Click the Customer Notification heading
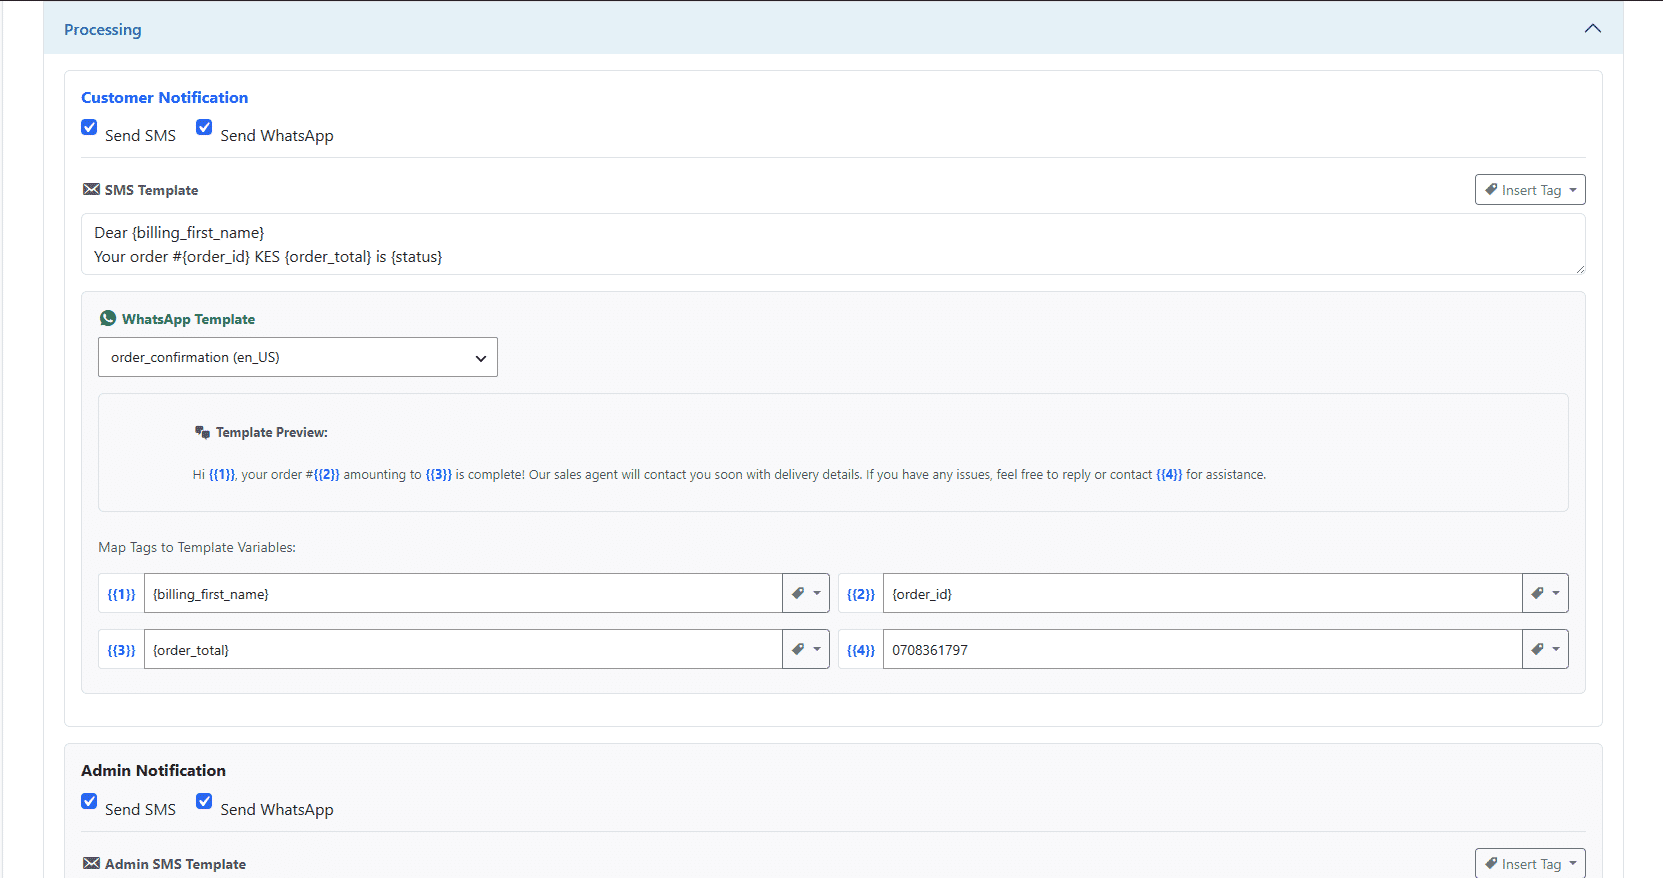Viewport: 1663px width, 878px height. coord(165,97)
